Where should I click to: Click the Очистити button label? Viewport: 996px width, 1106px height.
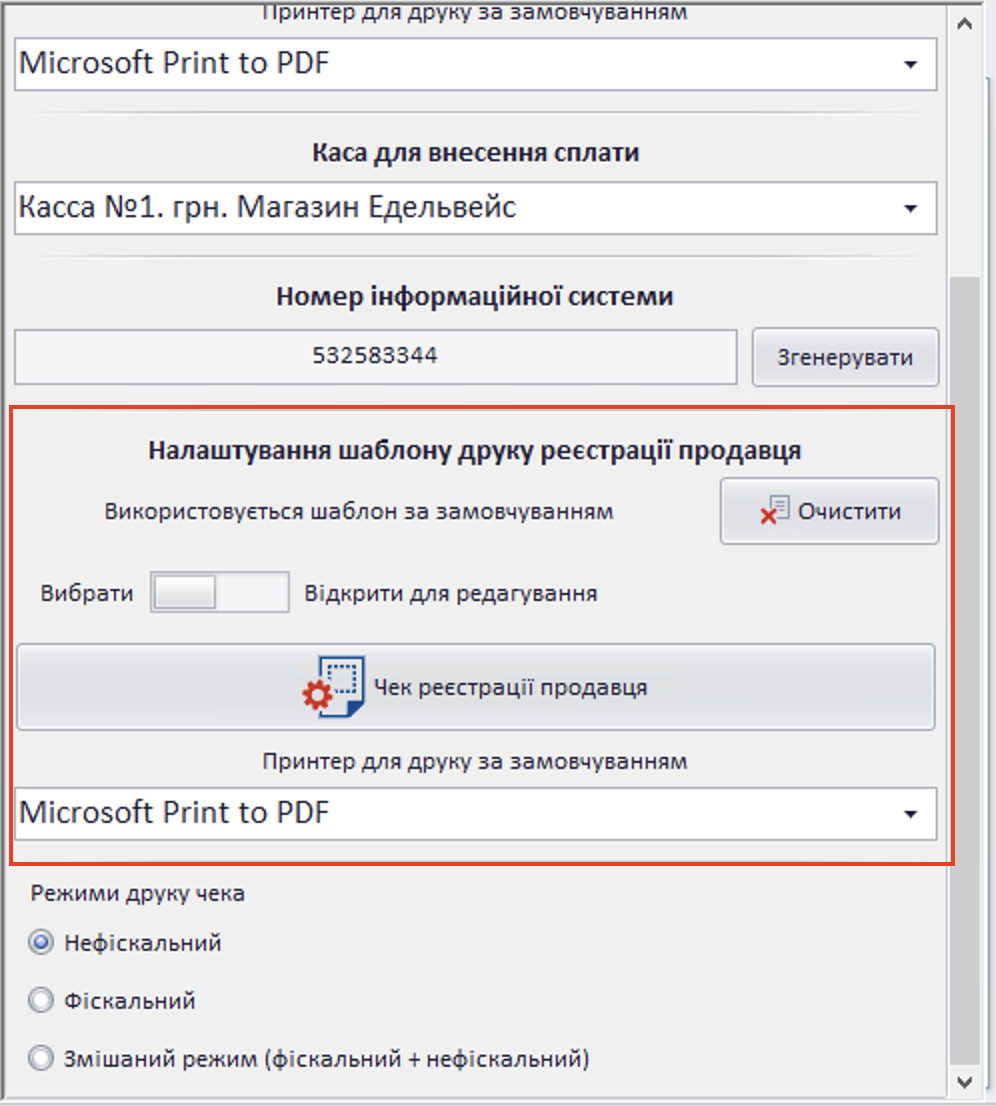tap(849, 511)
